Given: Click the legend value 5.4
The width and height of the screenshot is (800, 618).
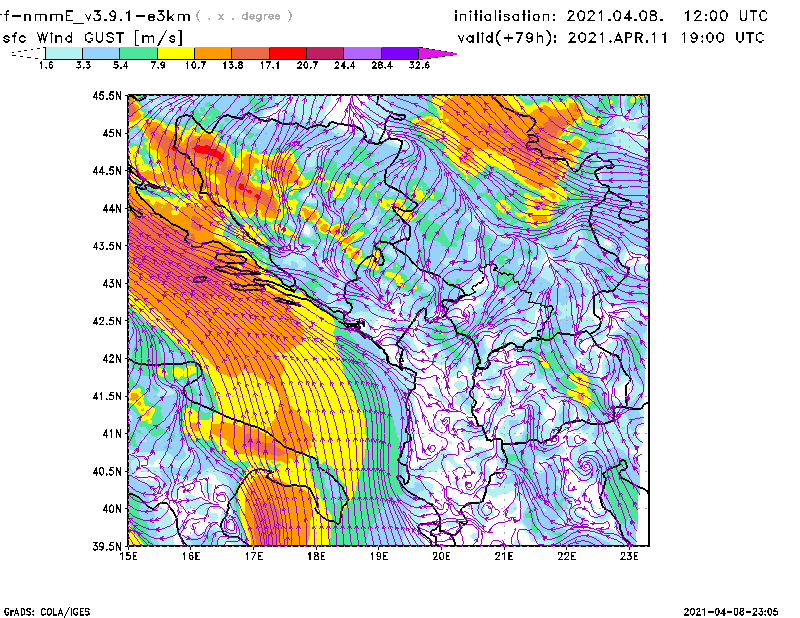Looking at the screenshot, I should coord(120,65).
